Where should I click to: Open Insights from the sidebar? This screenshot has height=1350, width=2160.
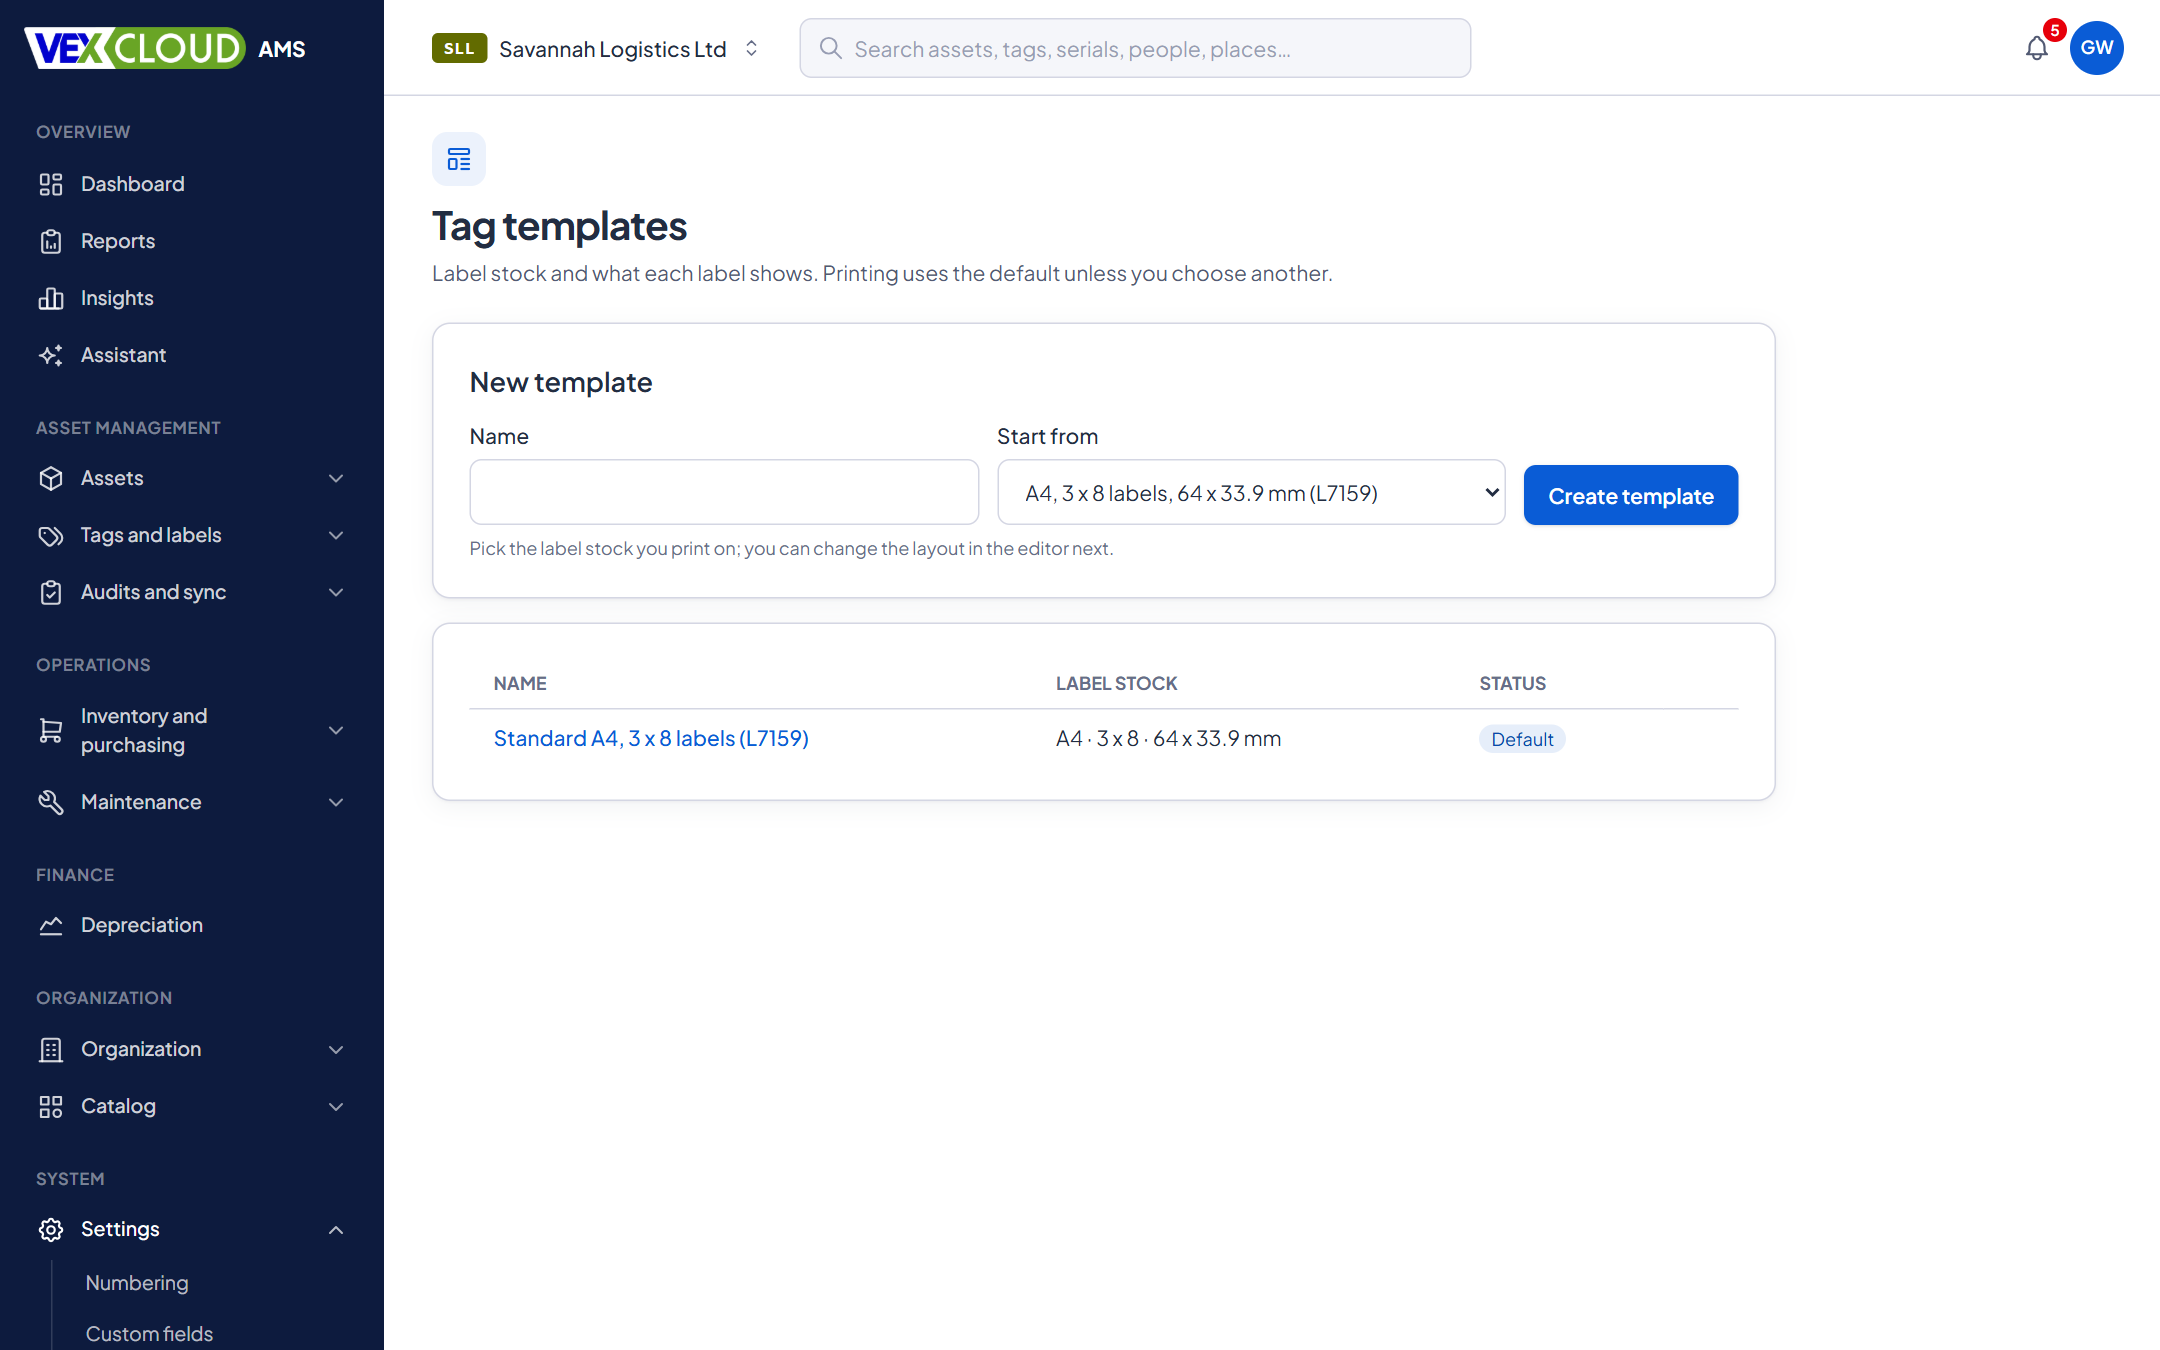coord(192,298)
